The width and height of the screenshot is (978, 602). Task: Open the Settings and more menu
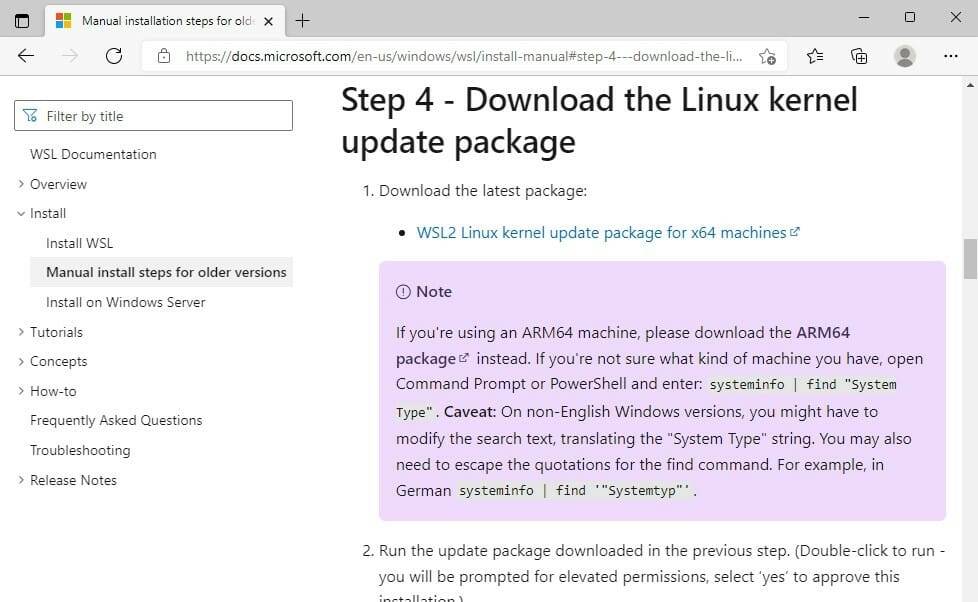coord(950,56)
